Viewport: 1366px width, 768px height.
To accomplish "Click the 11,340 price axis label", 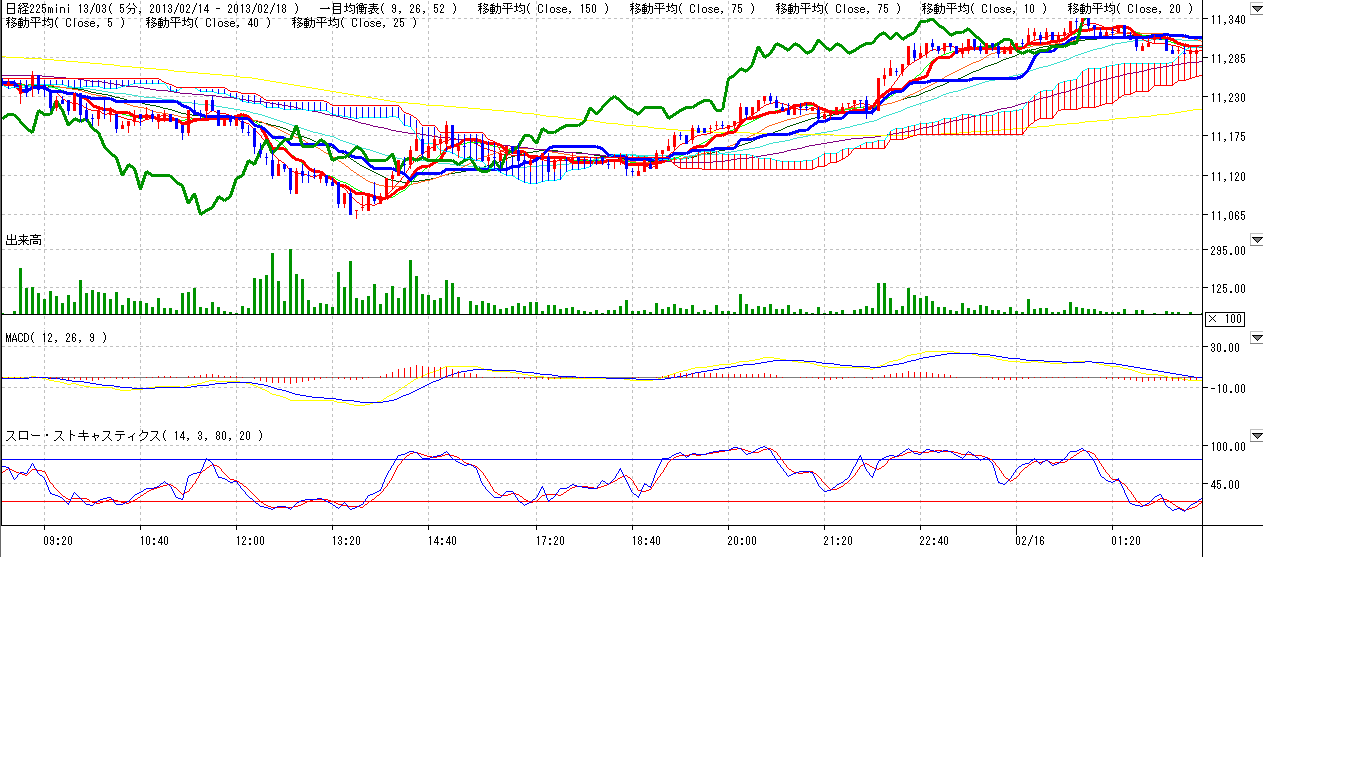I will (x=1227, y=20).
